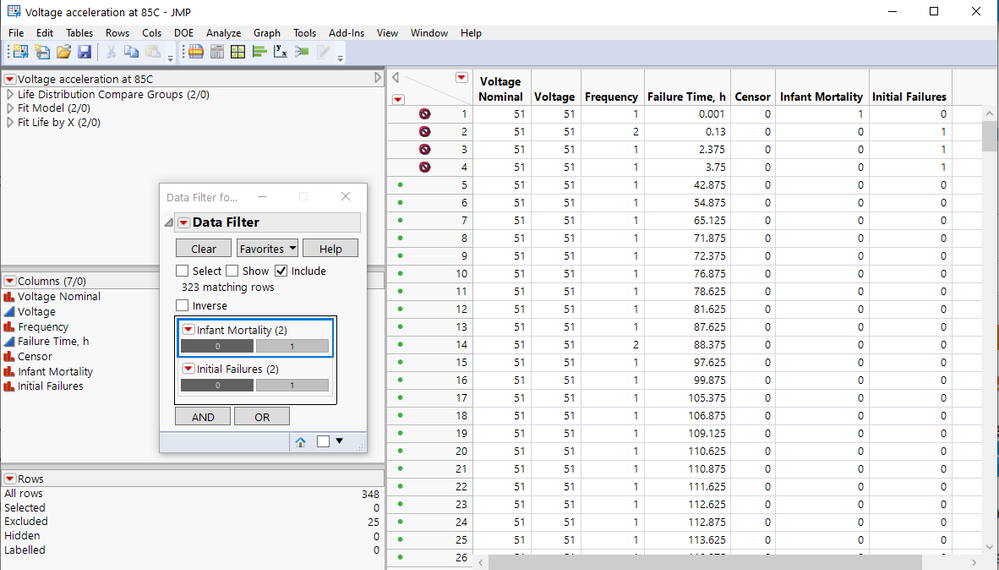Open the Graph menu
This screenshot has height=570, width=999.
coord(266,33)
